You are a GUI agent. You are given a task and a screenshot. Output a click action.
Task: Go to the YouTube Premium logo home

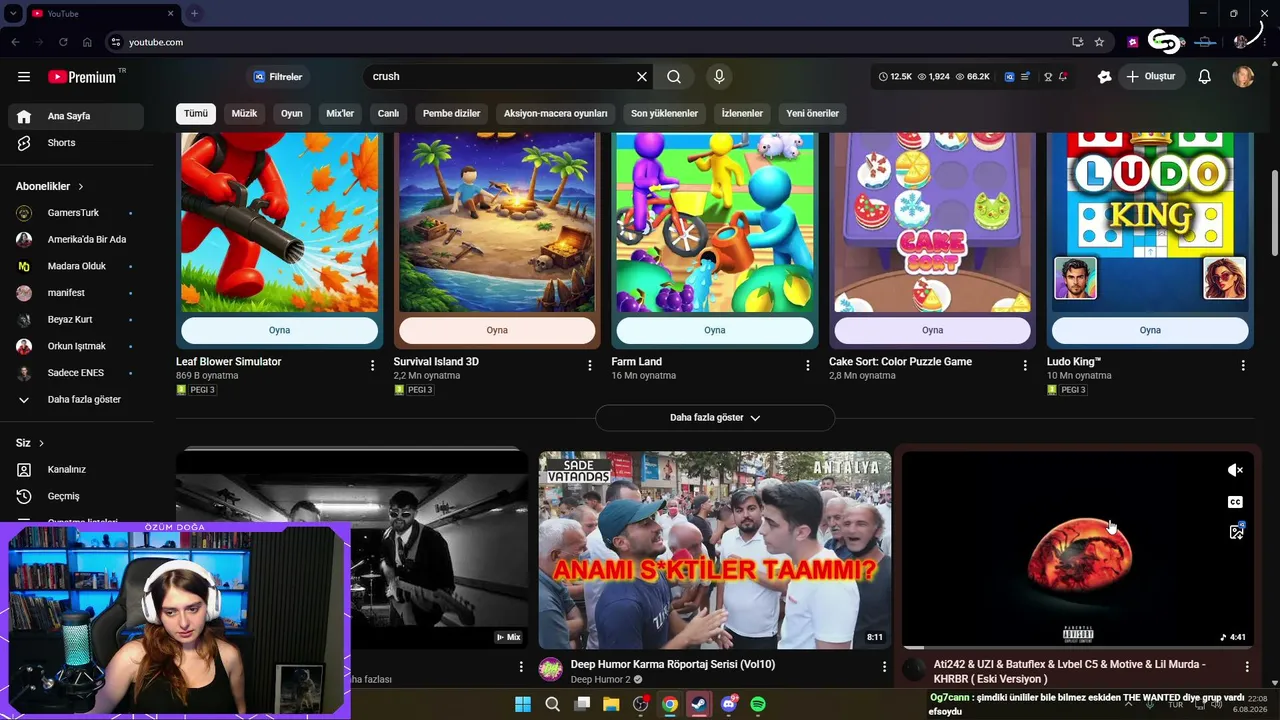[x=83, y=77]
